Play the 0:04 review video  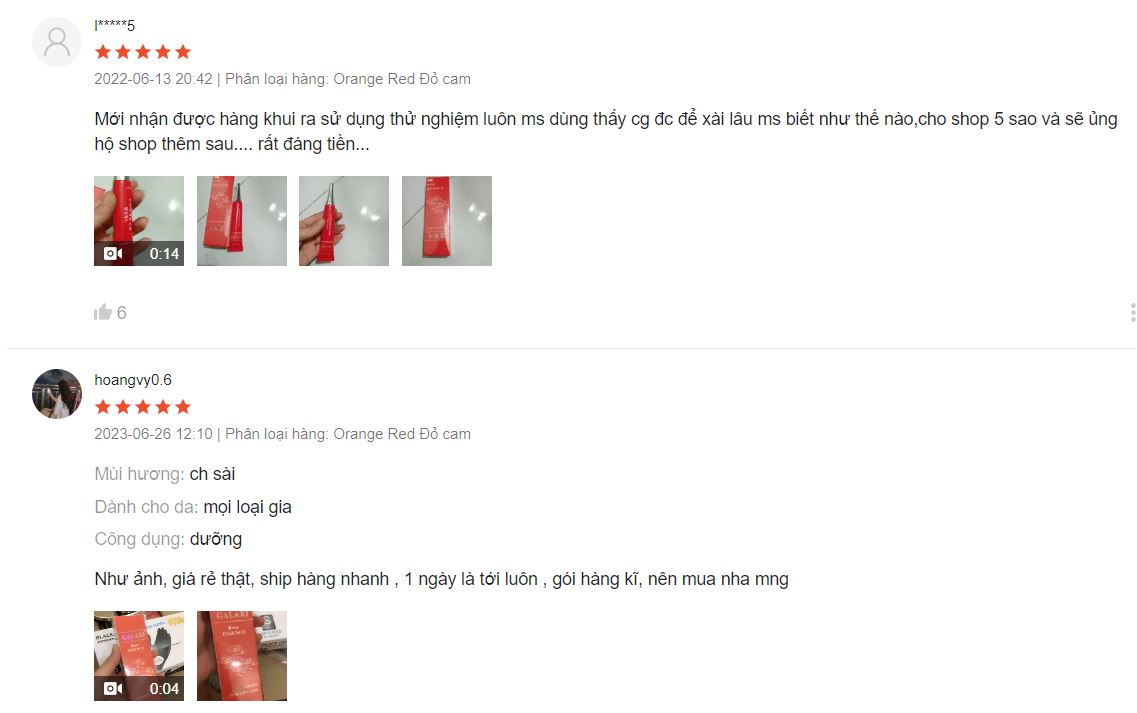point(138,656)
